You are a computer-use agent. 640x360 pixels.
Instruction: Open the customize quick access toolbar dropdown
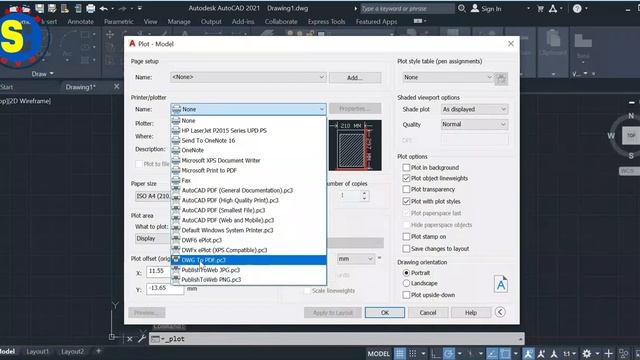(x=140, y=8)
